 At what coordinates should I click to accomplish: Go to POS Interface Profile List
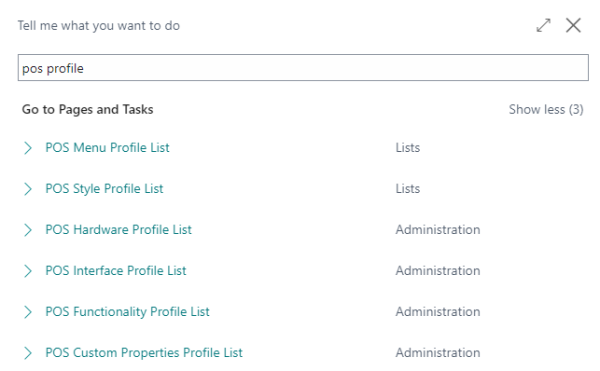(x=116, y=270)
